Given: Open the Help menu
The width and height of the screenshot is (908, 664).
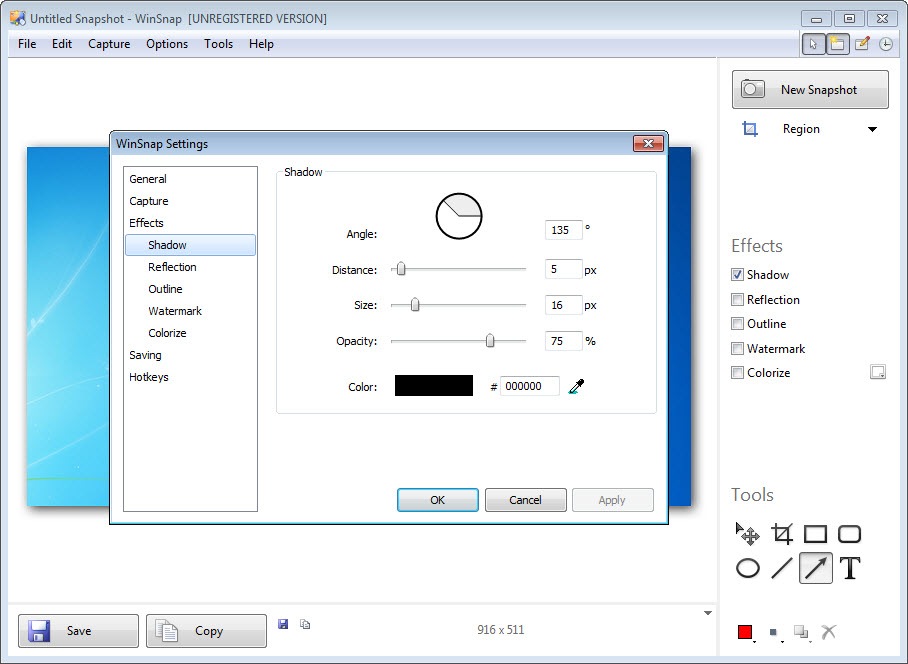Looking at the screenshot, I should [x=261, y=44].
